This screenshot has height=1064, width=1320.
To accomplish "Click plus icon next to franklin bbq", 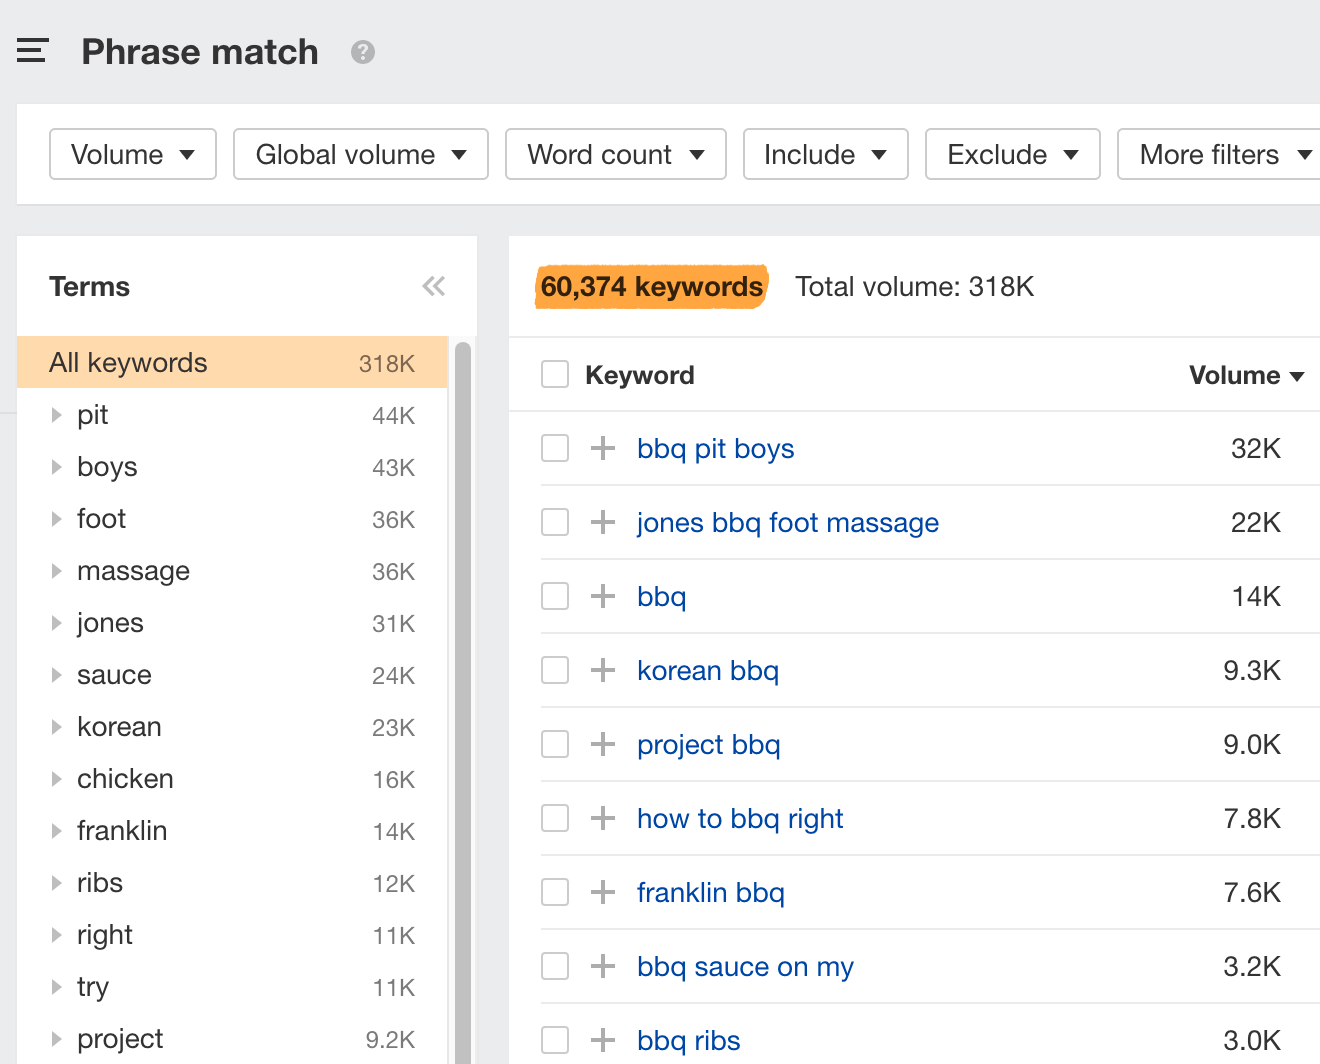I will click(603, 892).
